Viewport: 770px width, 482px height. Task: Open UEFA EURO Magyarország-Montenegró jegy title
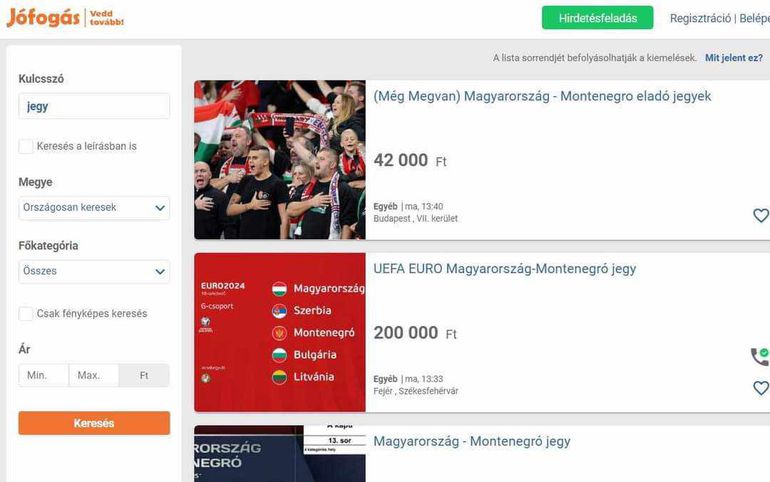click(505, 269)
